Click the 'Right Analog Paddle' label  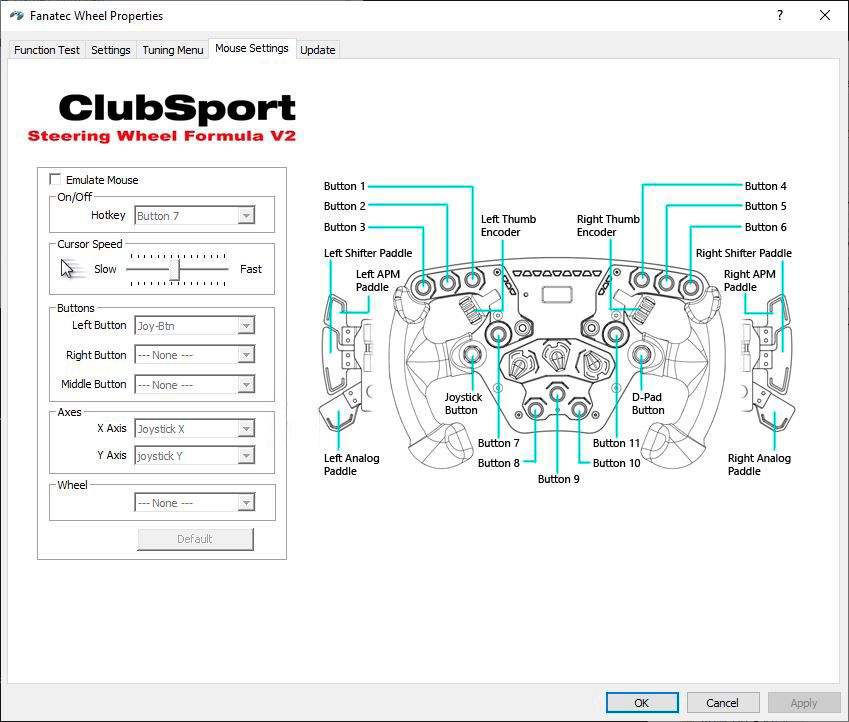click(759, 465)
